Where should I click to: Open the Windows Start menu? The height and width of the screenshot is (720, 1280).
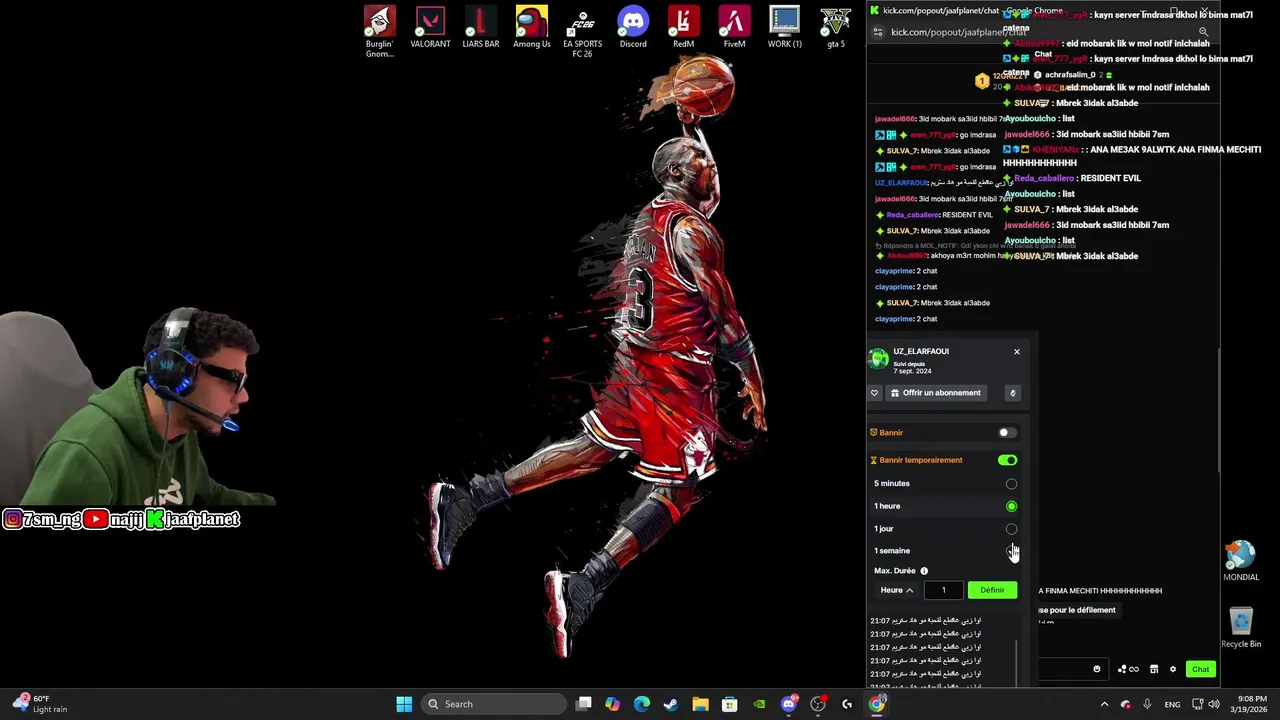point(404,704)
